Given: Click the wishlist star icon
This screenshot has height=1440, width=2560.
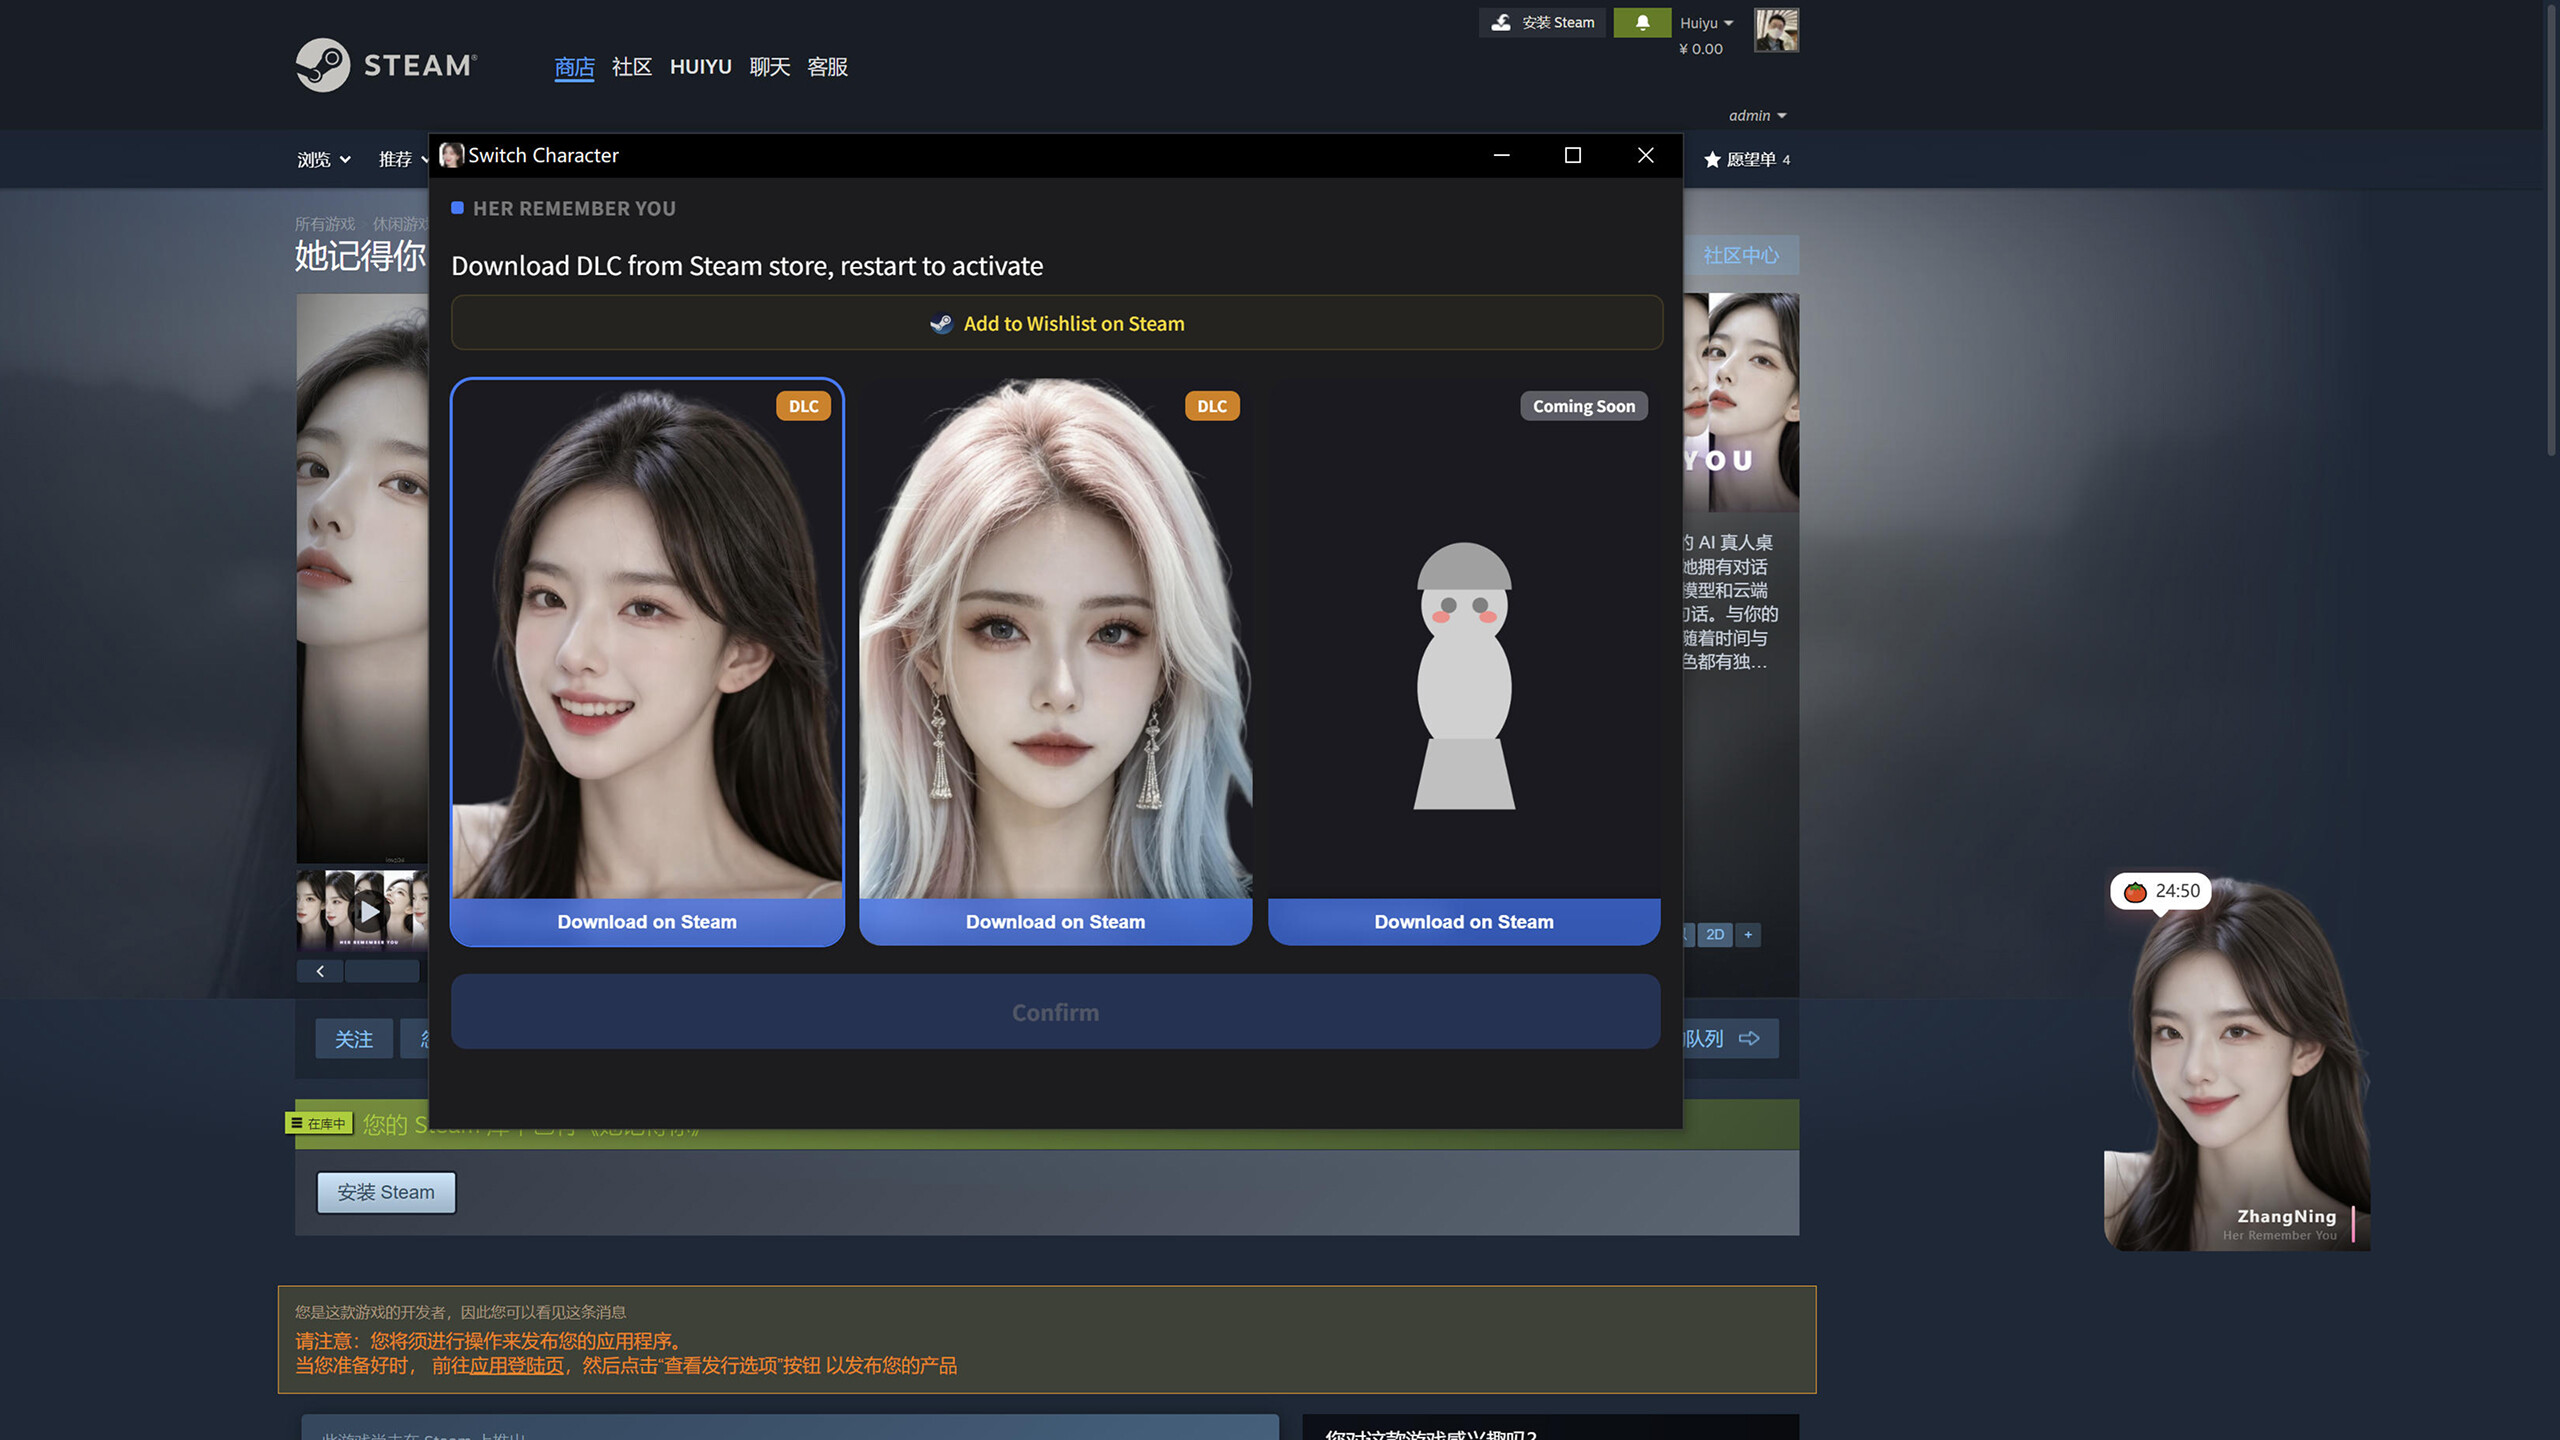Looking at the screenshot, I should click(x=1712, y=159).
